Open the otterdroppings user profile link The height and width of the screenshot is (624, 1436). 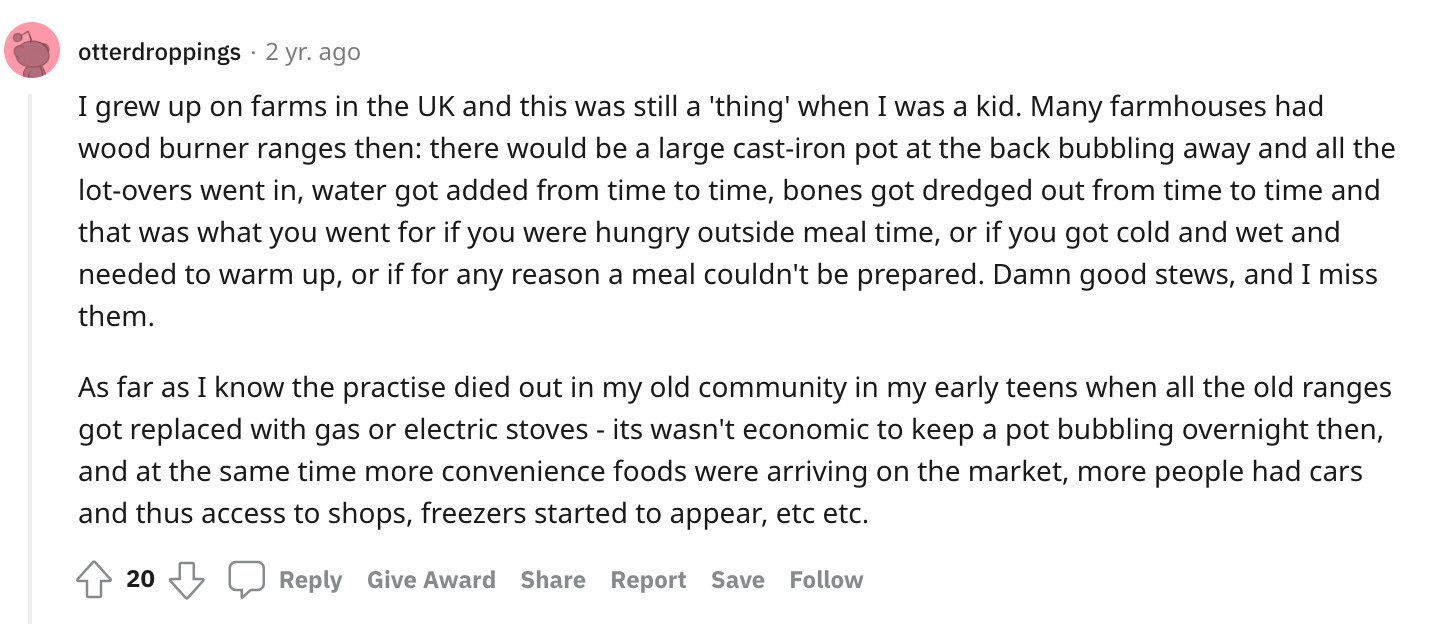[160, 52]
